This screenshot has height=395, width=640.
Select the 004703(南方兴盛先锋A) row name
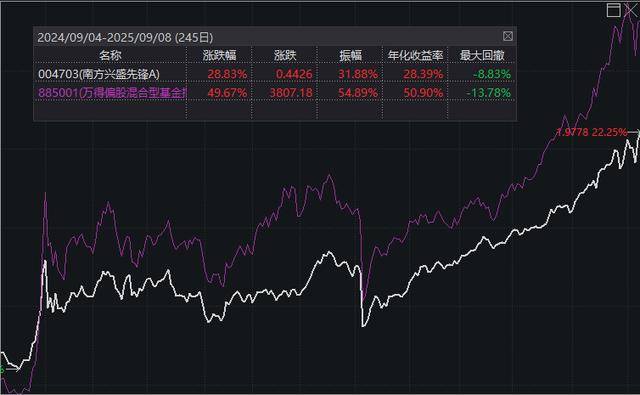(99, 74)
